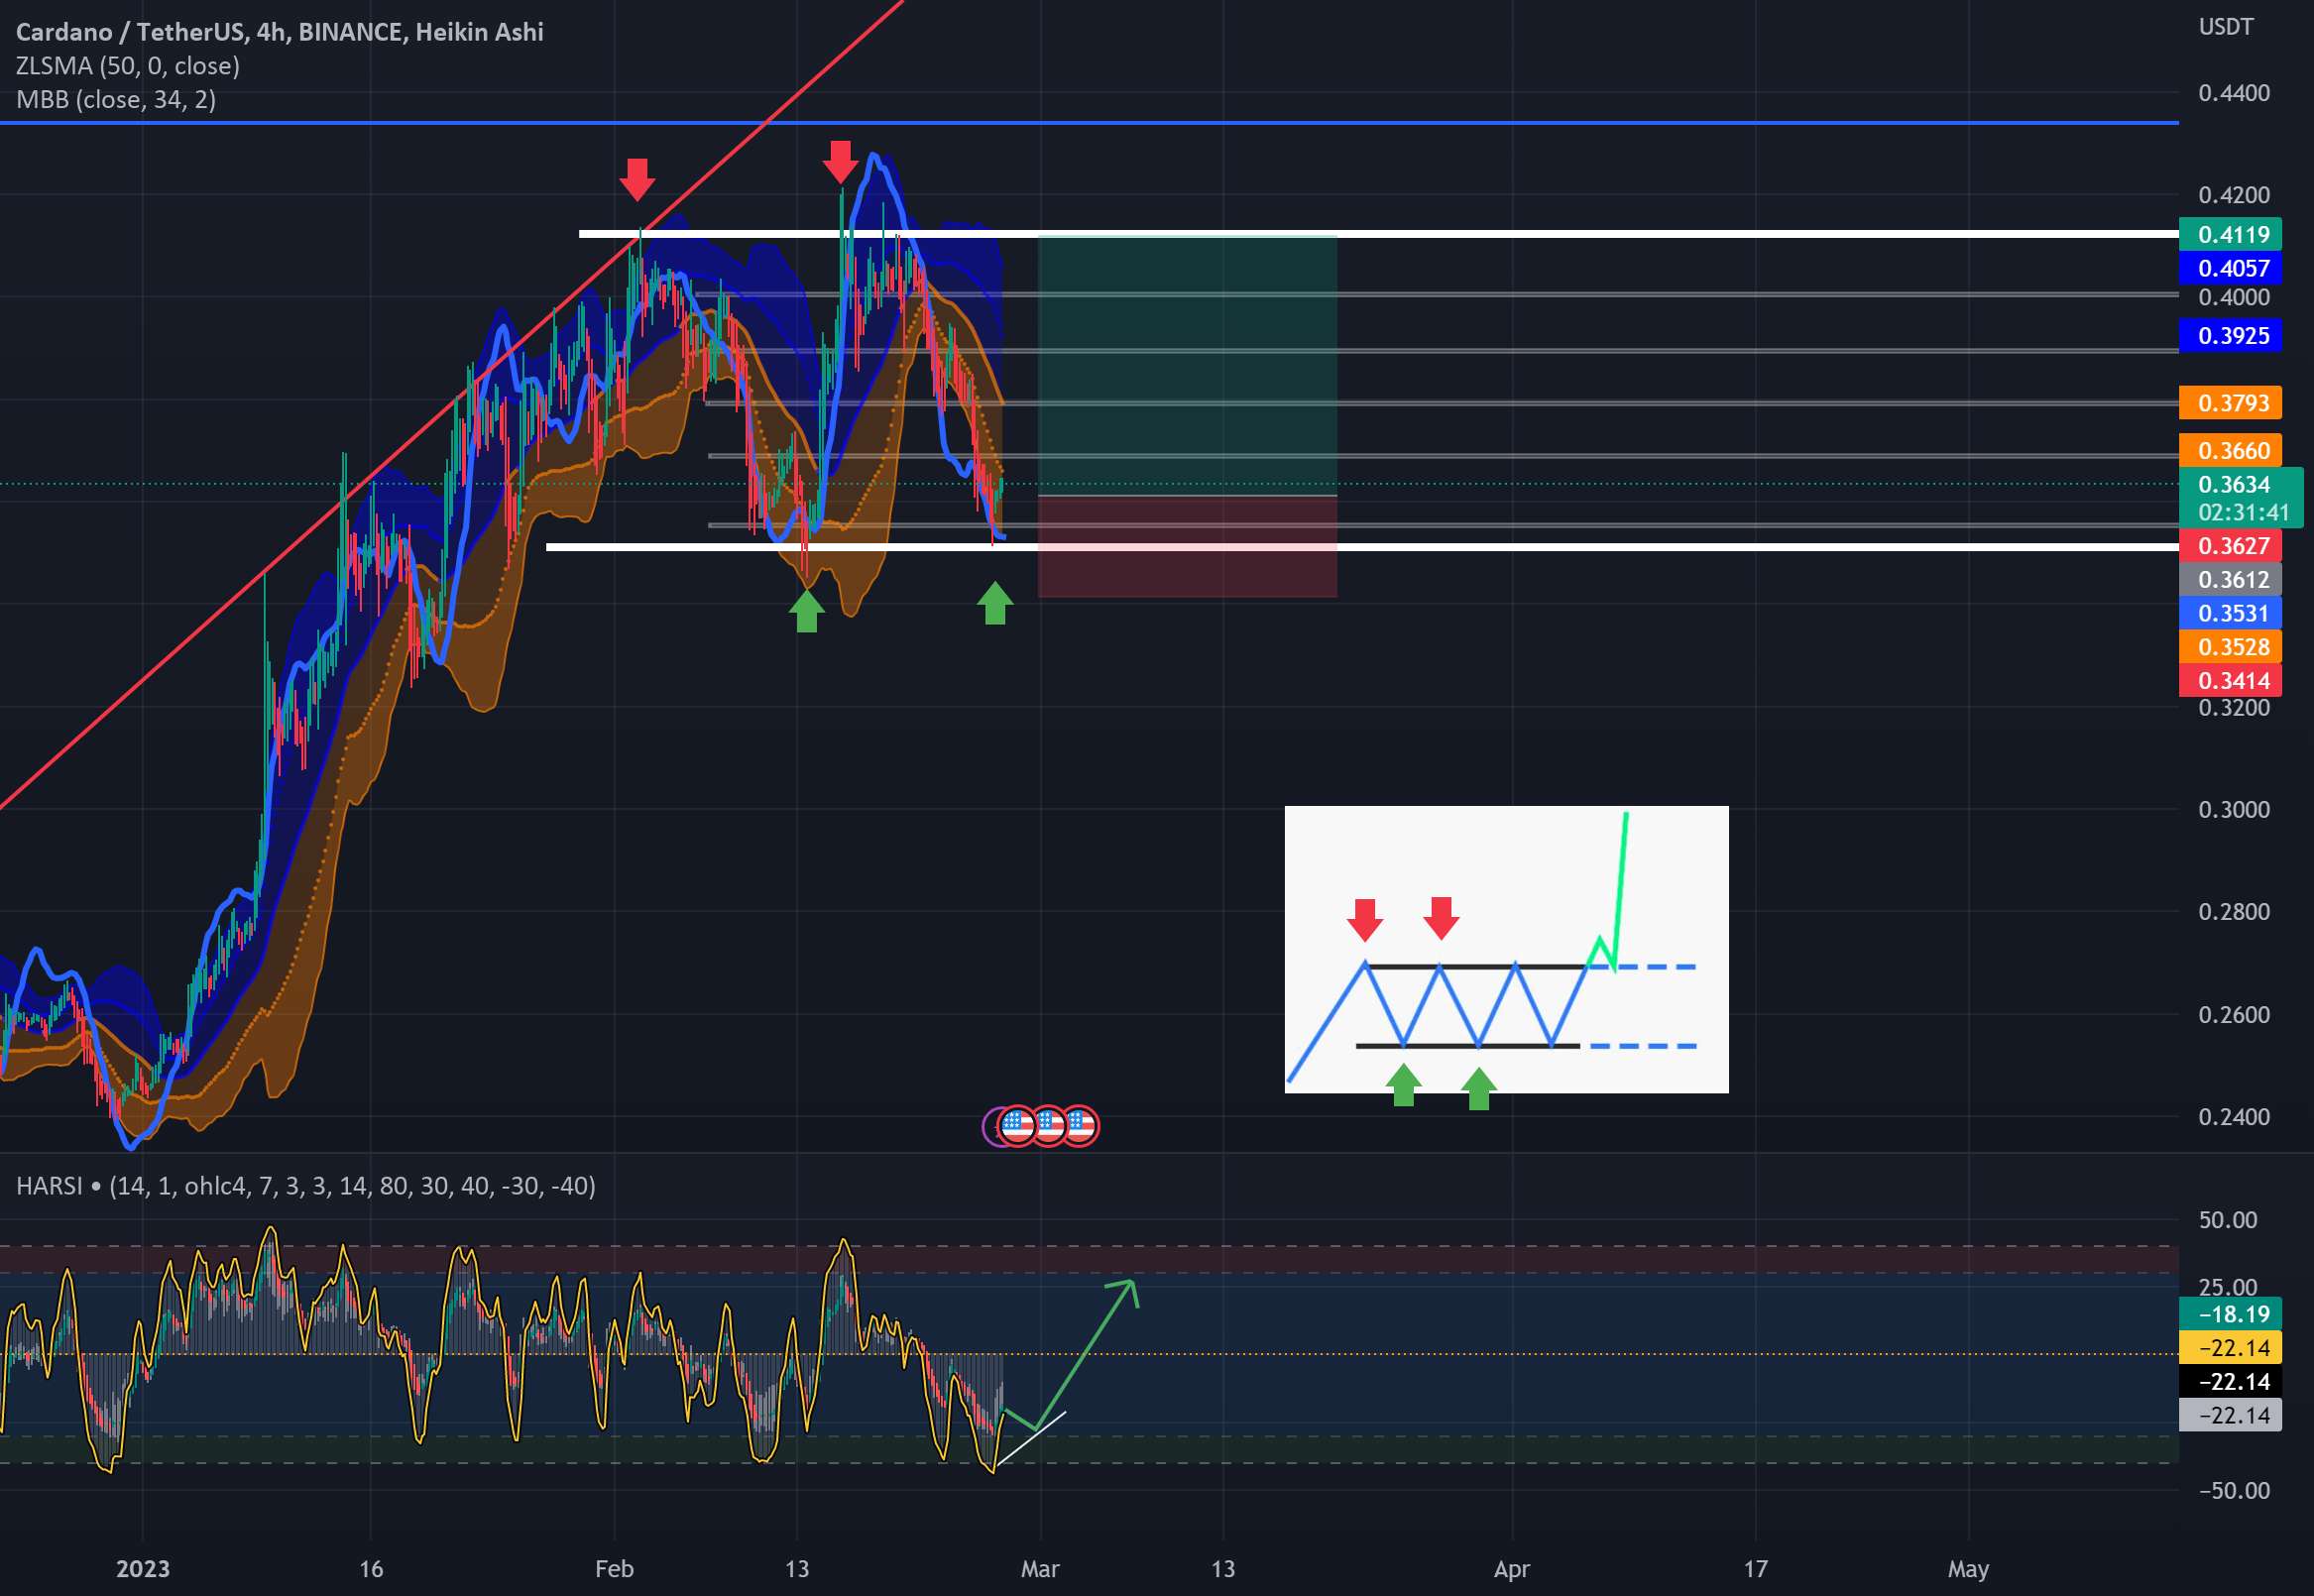Click the 2023 label on time axis
This screenshot has height=1596, width=2314.
[143, 1569]
